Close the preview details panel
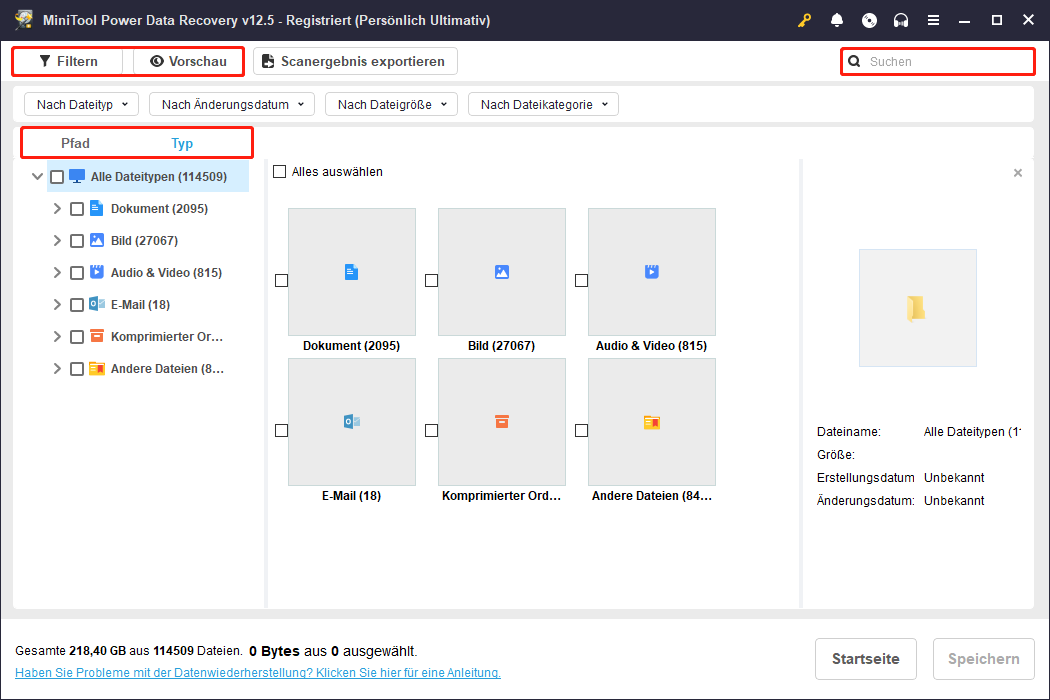 pyautogui.click(x=1018, y=173)
